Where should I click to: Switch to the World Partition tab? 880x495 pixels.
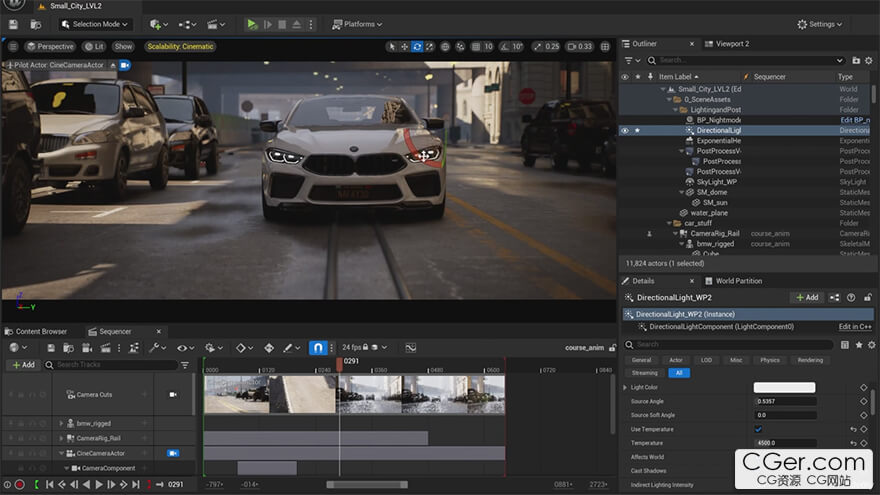tap(734, 281)
